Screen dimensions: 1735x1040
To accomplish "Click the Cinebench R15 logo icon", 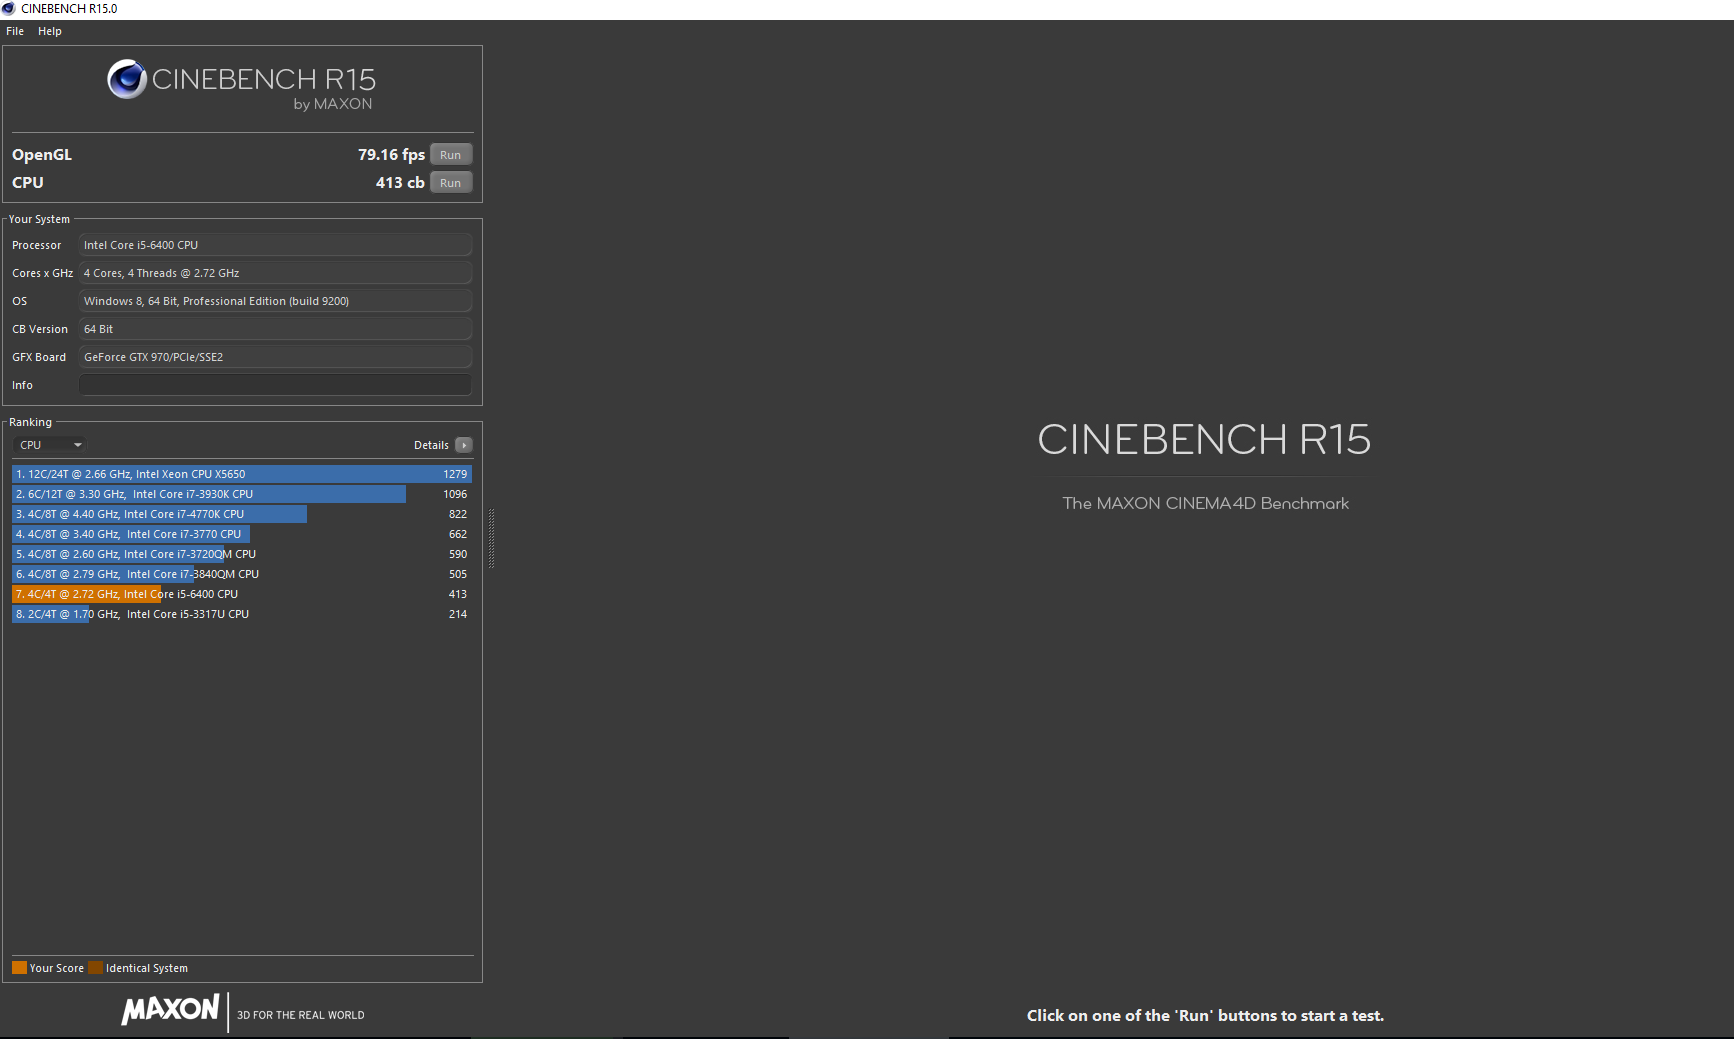I will (x=127, y=79).
